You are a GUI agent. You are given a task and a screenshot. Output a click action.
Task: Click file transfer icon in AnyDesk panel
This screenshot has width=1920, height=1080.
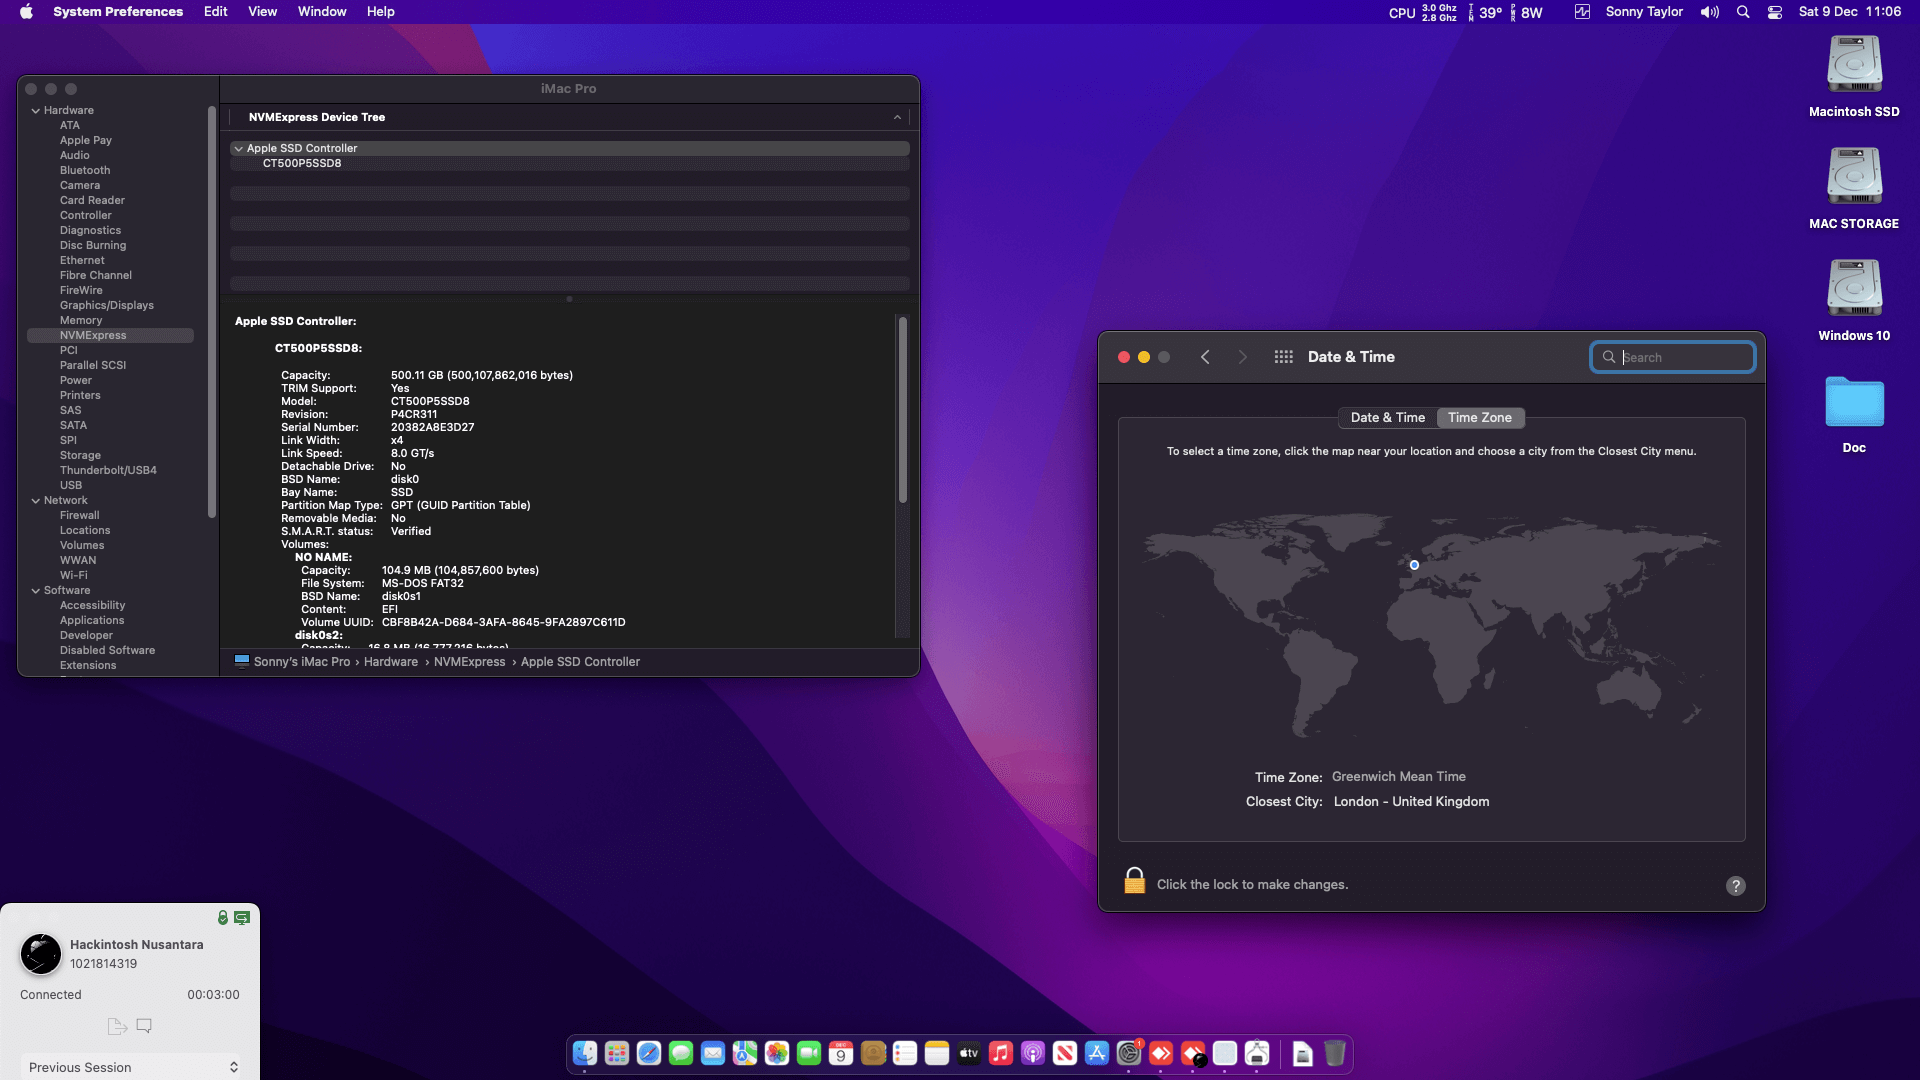coord(116,1025)
